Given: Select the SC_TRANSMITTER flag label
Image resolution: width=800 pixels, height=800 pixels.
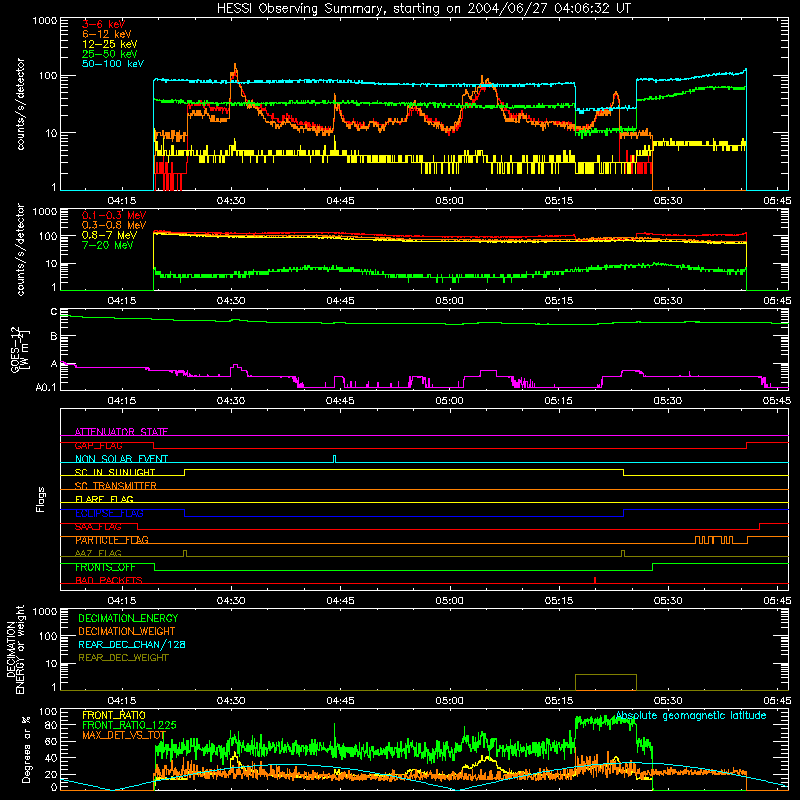Looking at the screenshot, I should tap(116, 486).
